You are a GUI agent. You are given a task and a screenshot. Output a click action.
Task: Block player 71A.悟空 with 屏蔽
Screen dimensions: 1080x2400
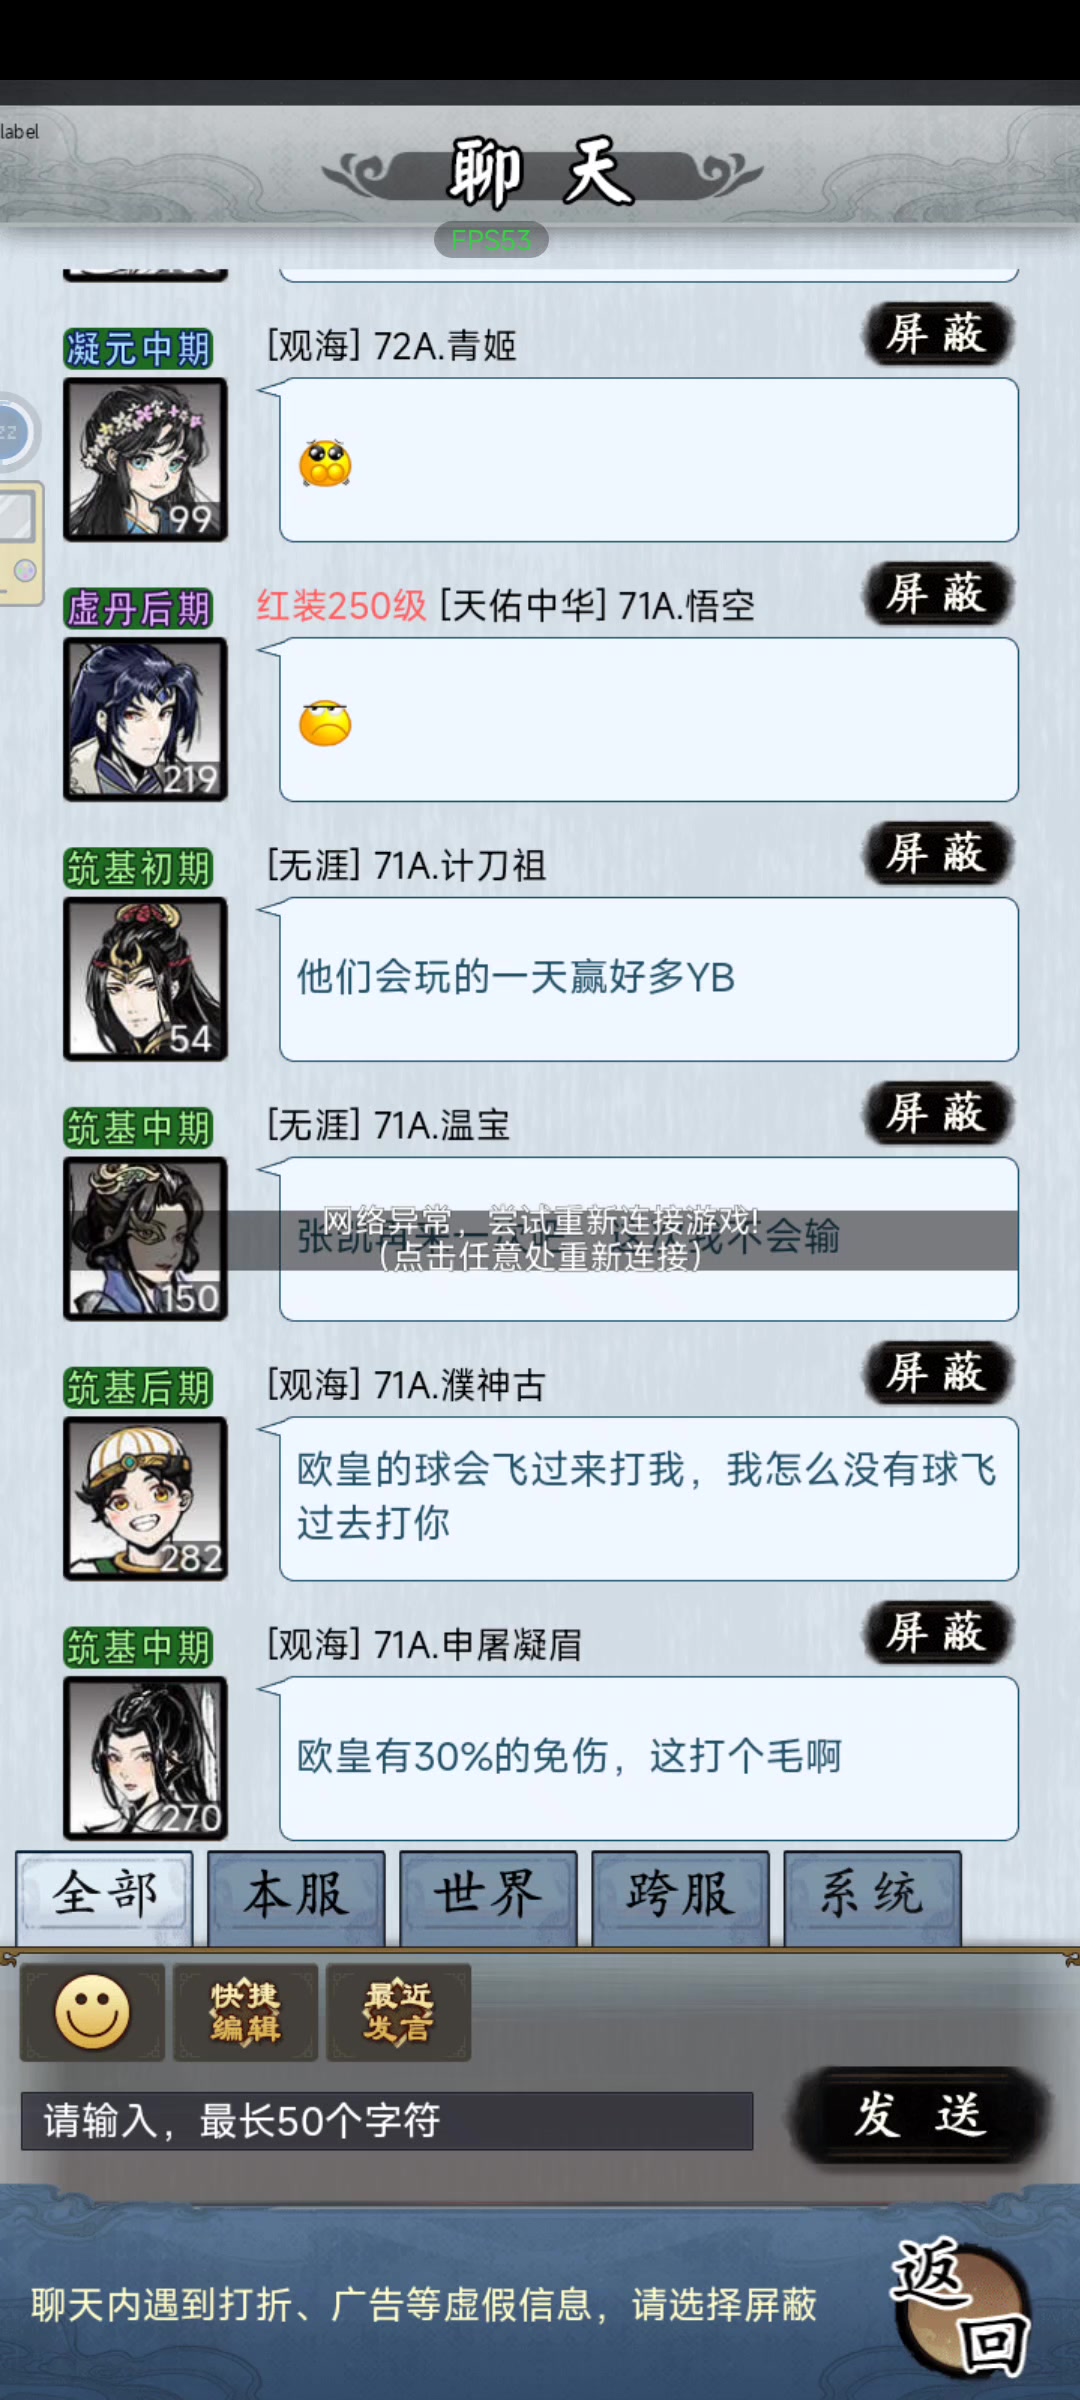point(938,594)
